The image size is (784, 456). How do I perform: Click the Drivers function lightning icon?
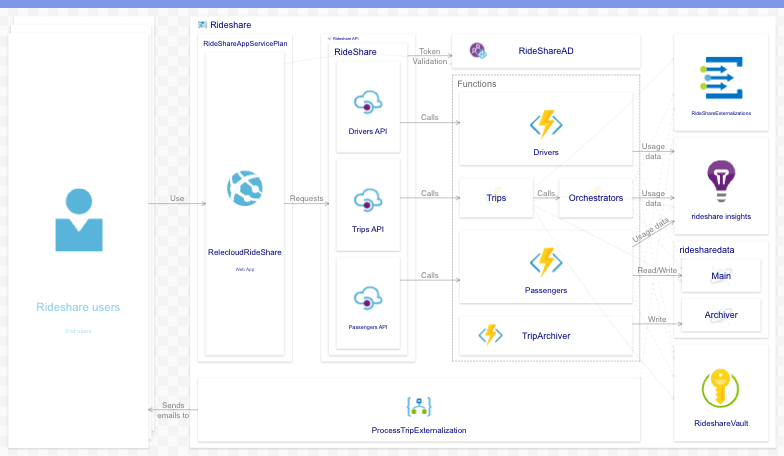click(x=546, y=124)
